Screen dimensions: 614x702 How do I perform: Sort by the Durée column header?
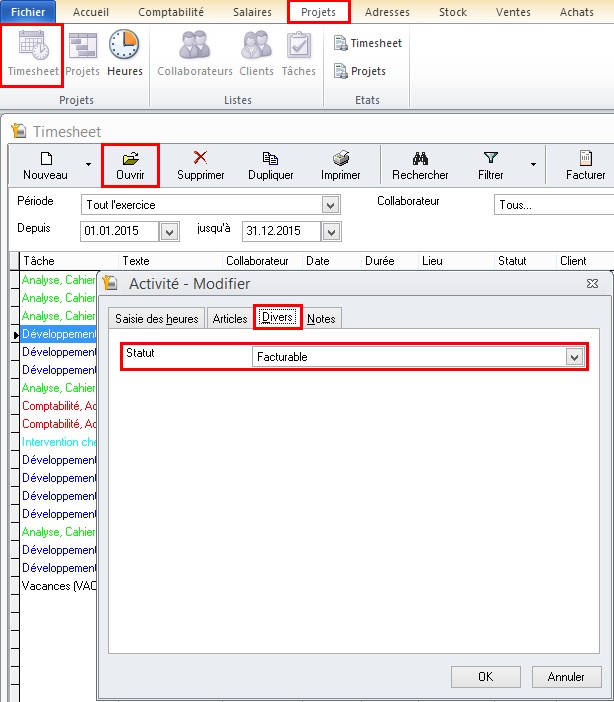click(390, 261)
